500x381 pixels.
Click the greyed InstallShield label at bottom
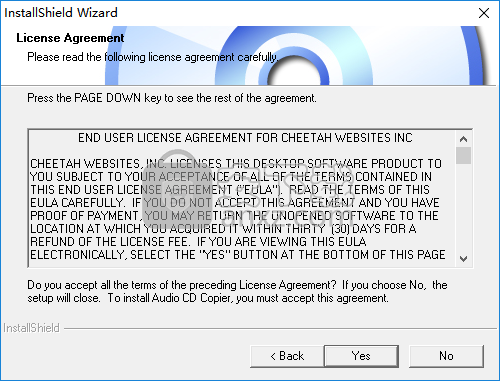31,328
